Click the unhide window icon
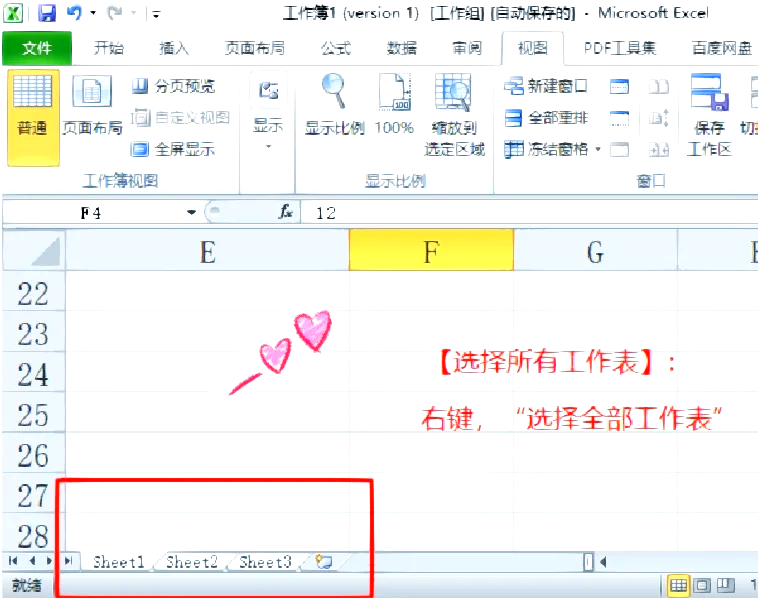 tap(619, 150)
